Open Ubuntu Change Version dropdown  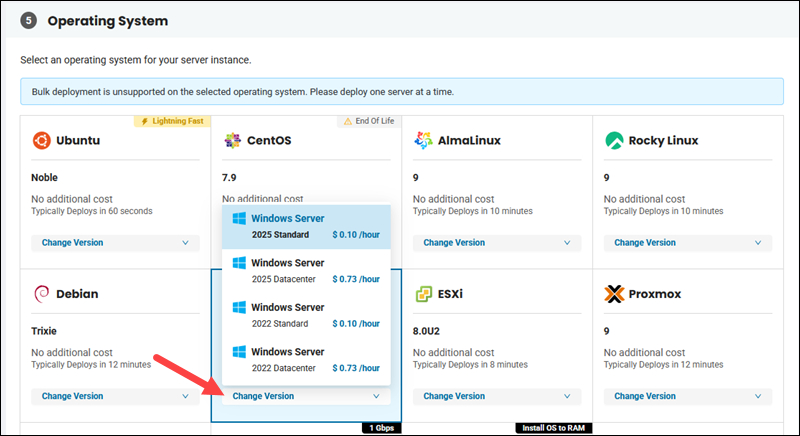[x=115, y=243]
